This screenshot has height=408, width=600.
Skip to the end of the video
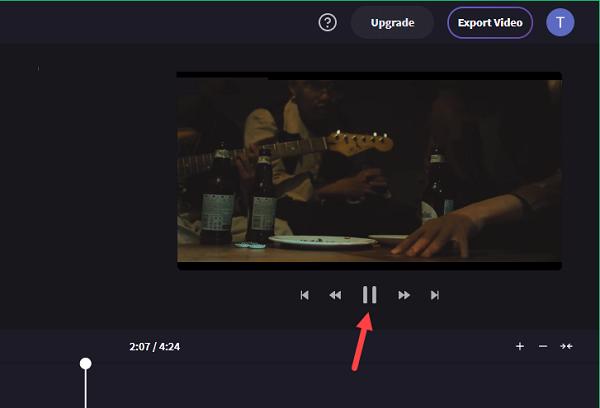click(435, 295)
